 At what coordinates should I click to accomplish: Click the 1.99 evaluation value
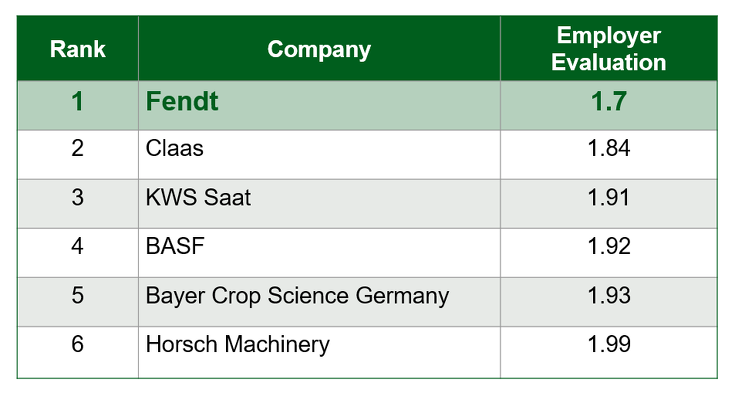[608, 344]
